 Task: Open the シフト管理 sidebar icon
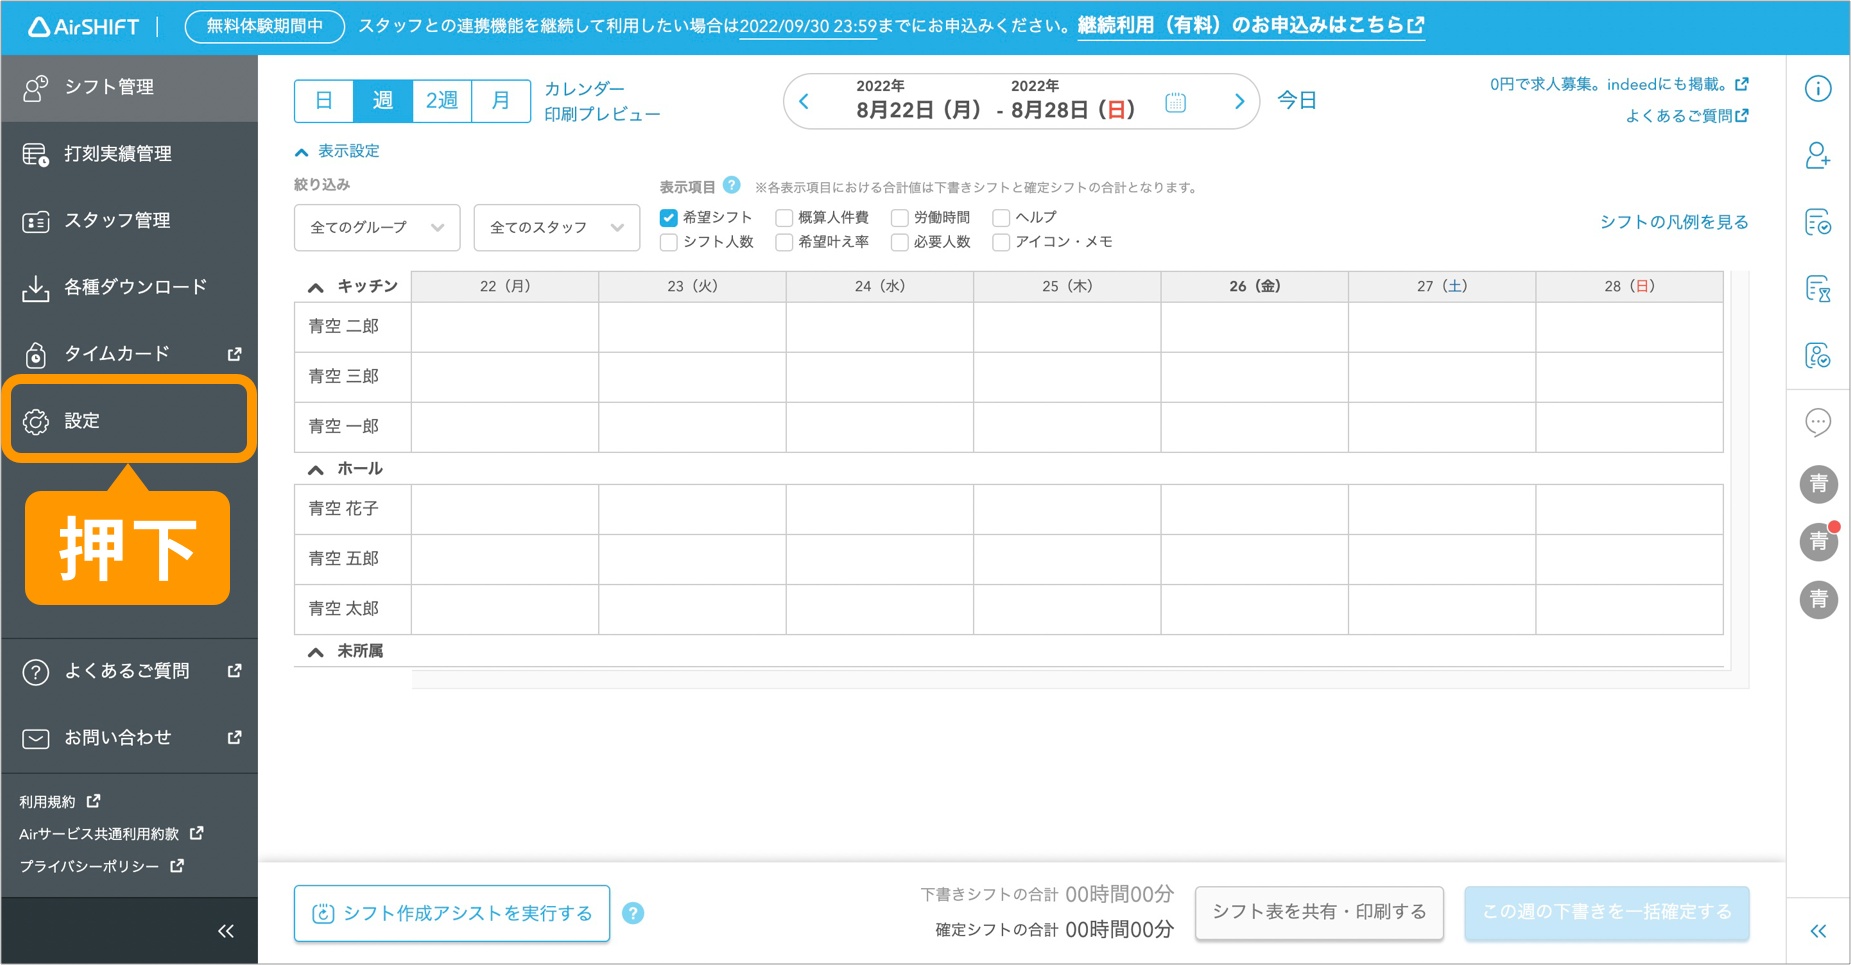36,87
